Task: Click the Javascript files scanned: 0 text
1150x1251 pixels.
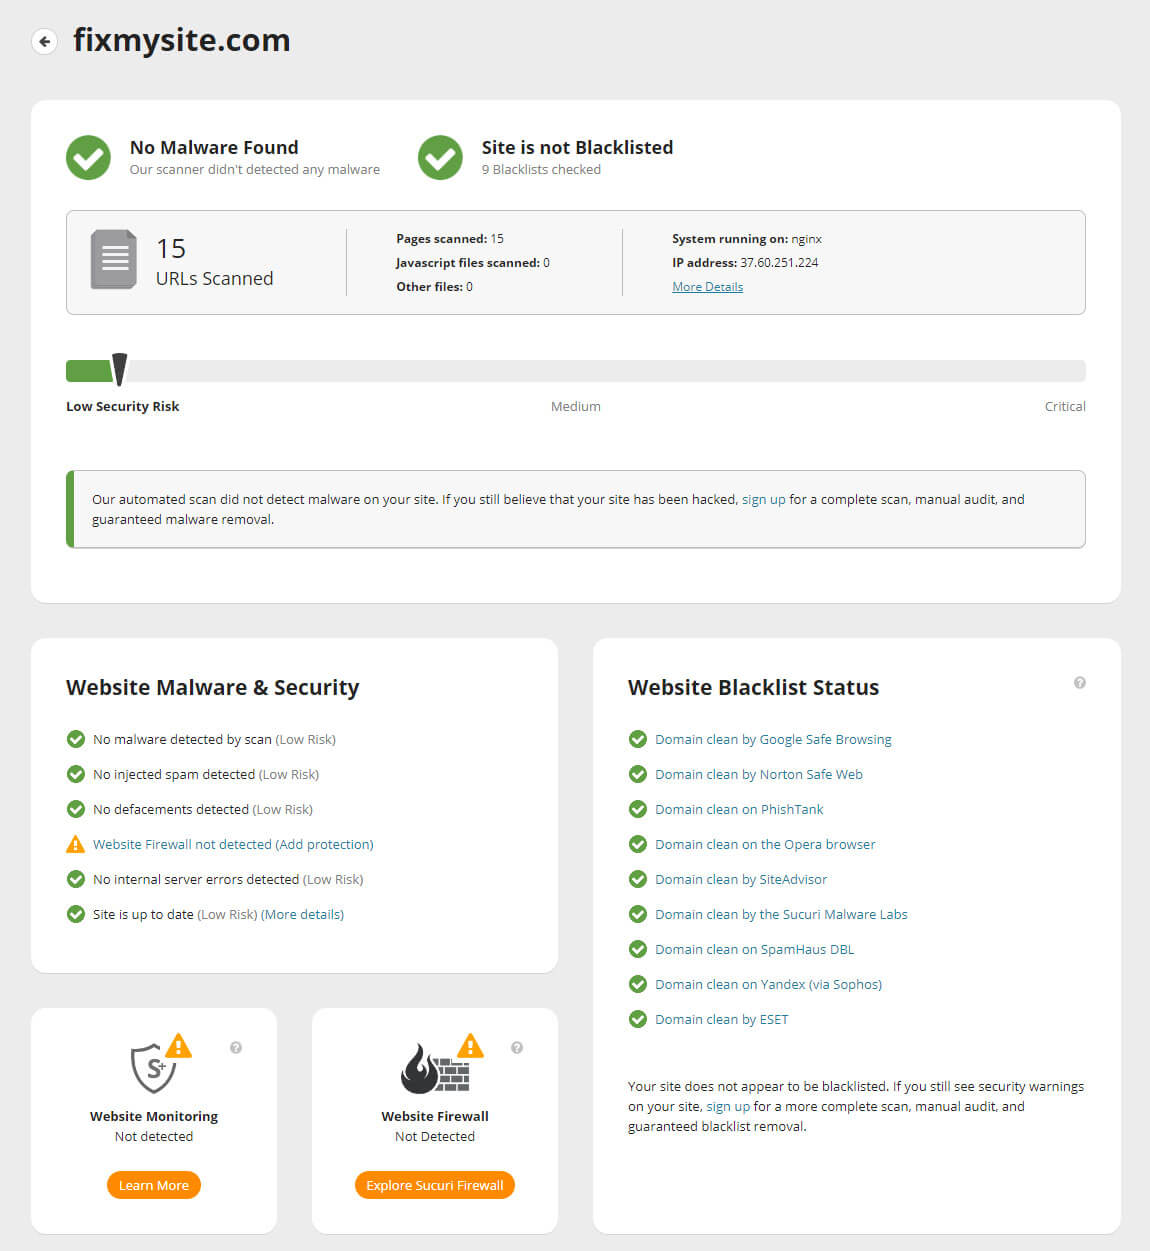Action: (473, 263)
